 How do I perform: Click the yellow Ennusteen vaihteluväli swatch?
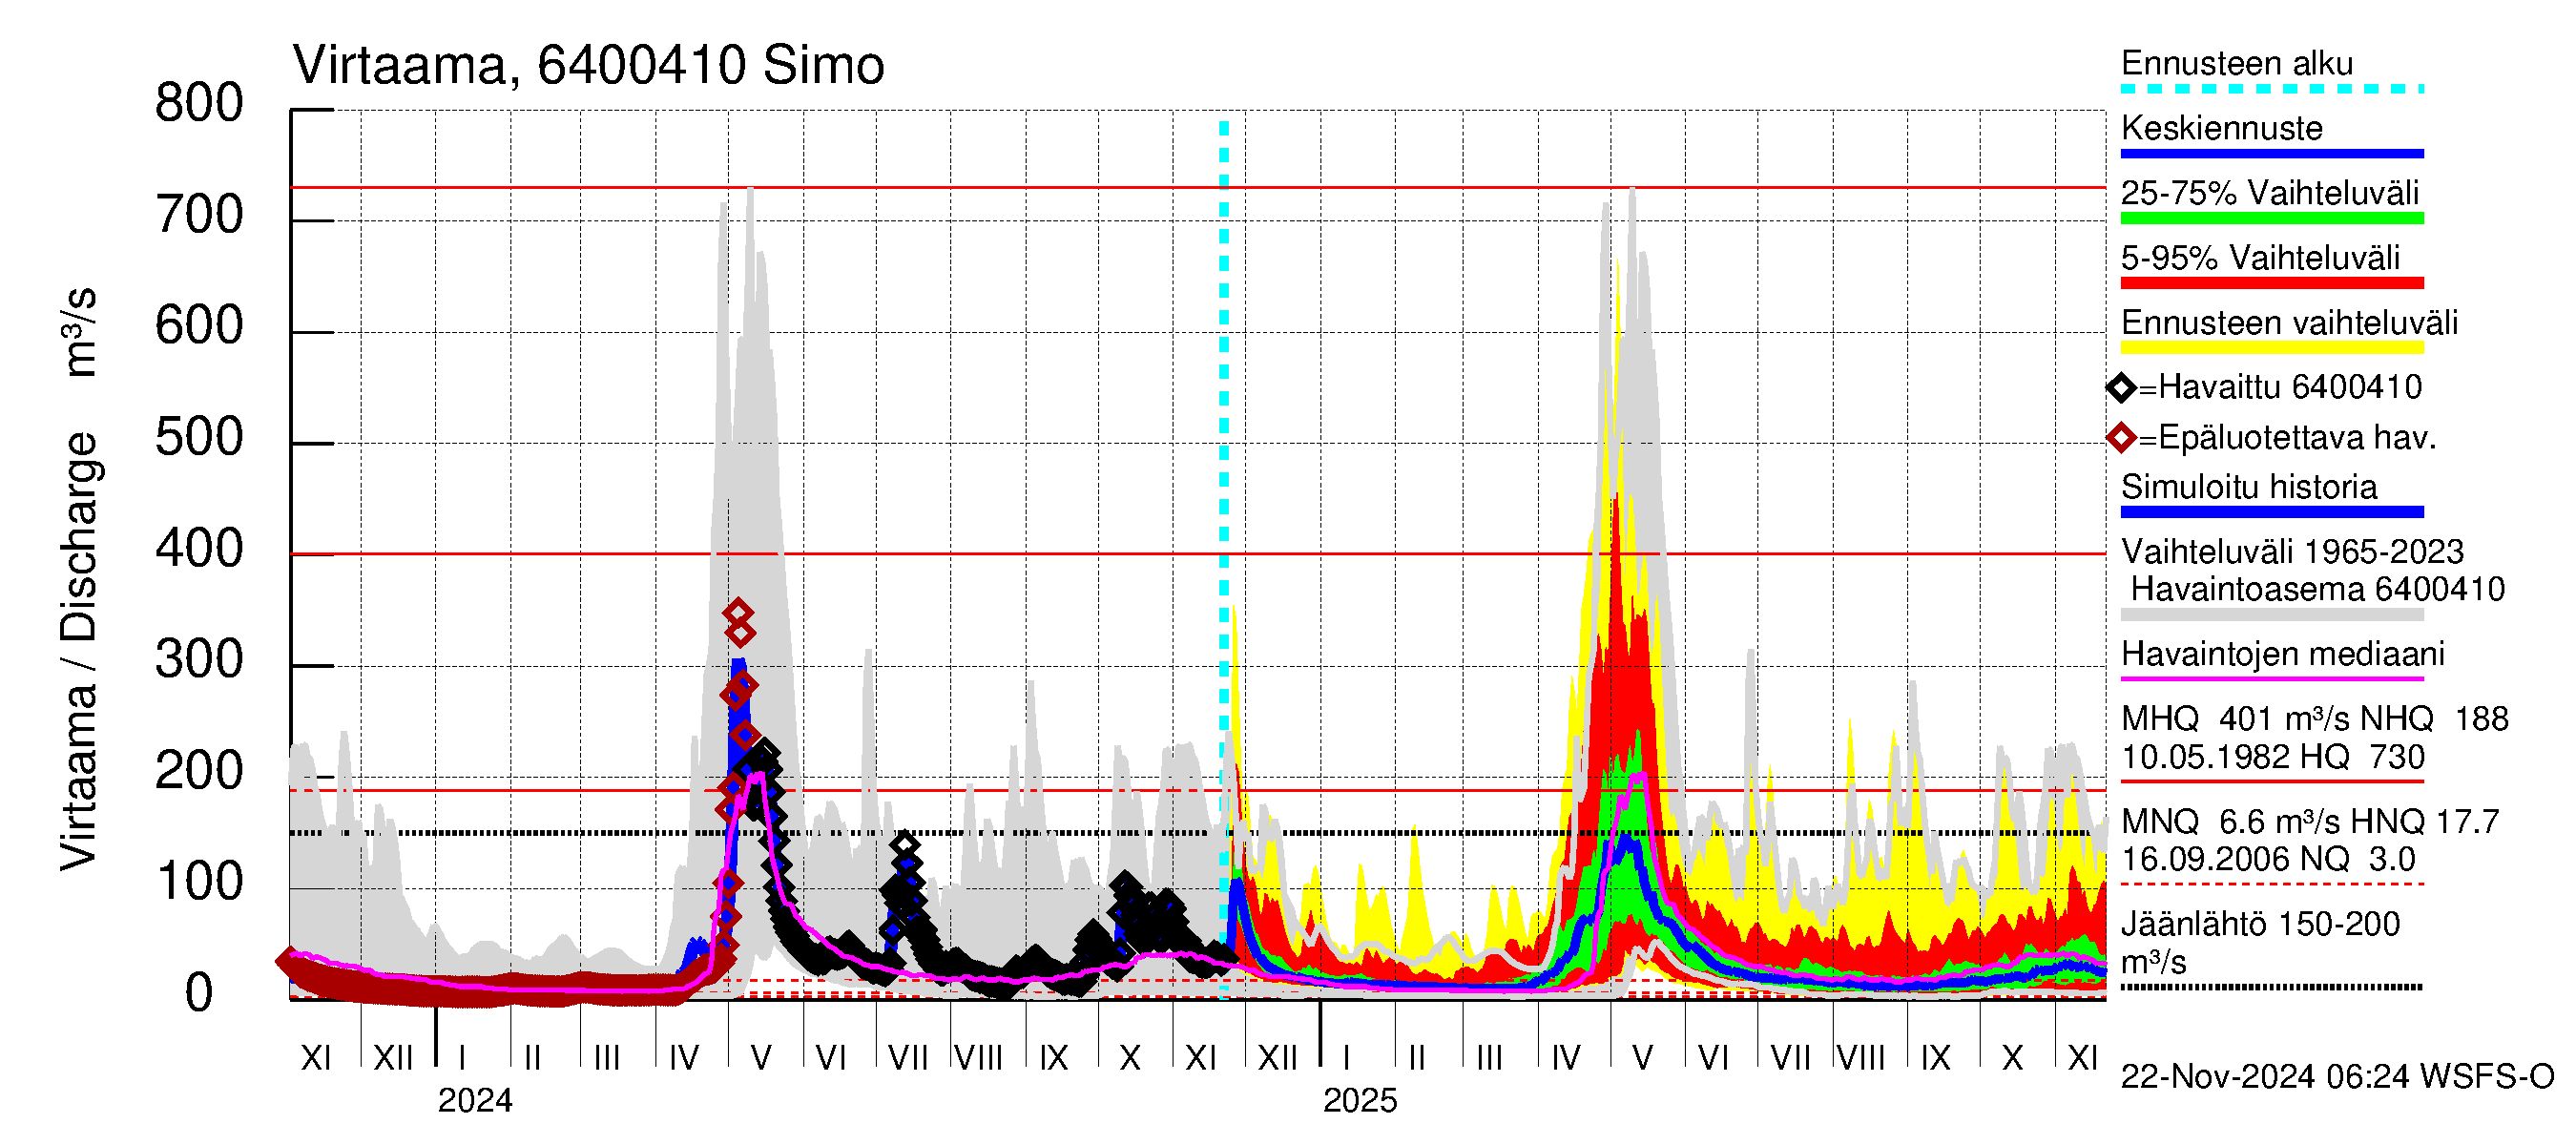click(x=2271, y=348)
